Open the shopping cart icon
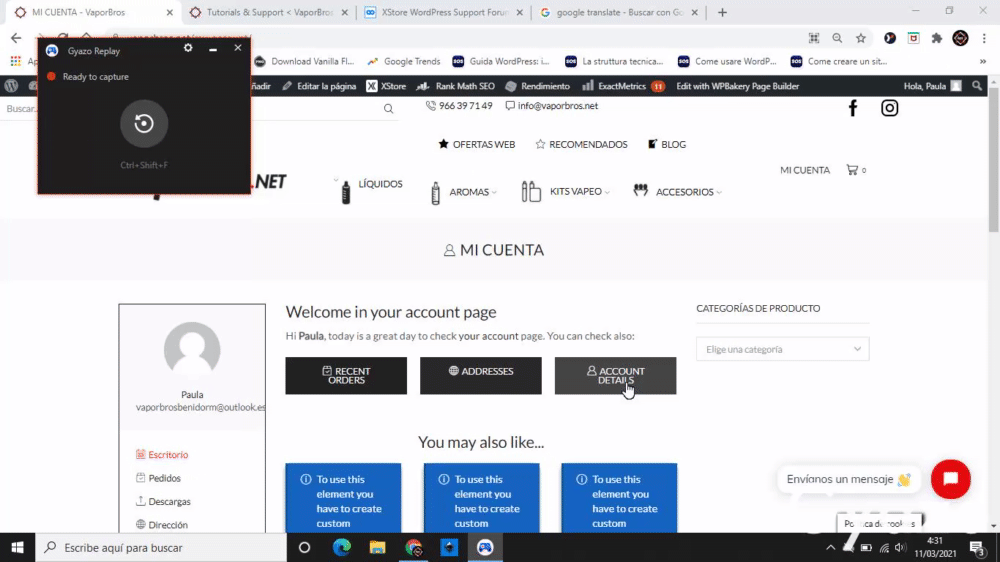 coord(852,170)
